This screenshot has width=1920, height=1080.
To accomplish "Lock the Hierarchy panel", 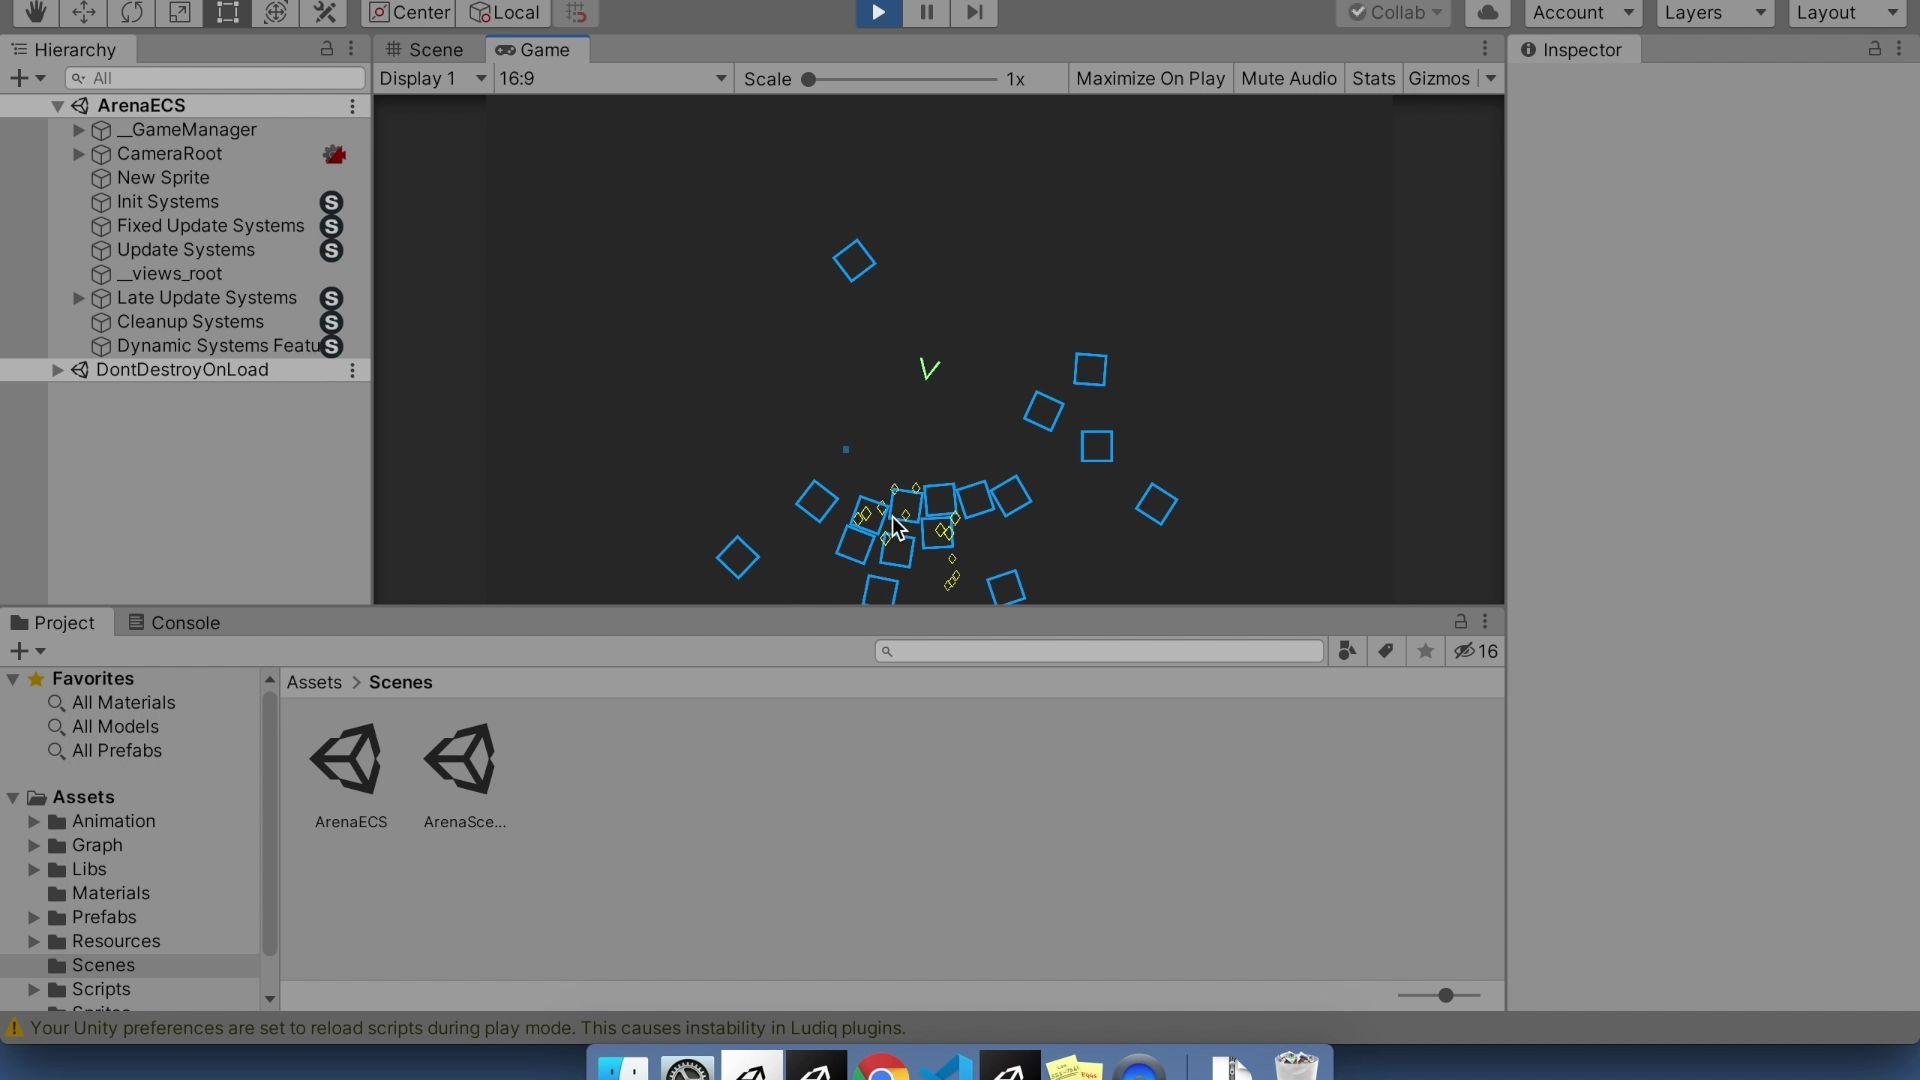I will (x=327, y=48).
